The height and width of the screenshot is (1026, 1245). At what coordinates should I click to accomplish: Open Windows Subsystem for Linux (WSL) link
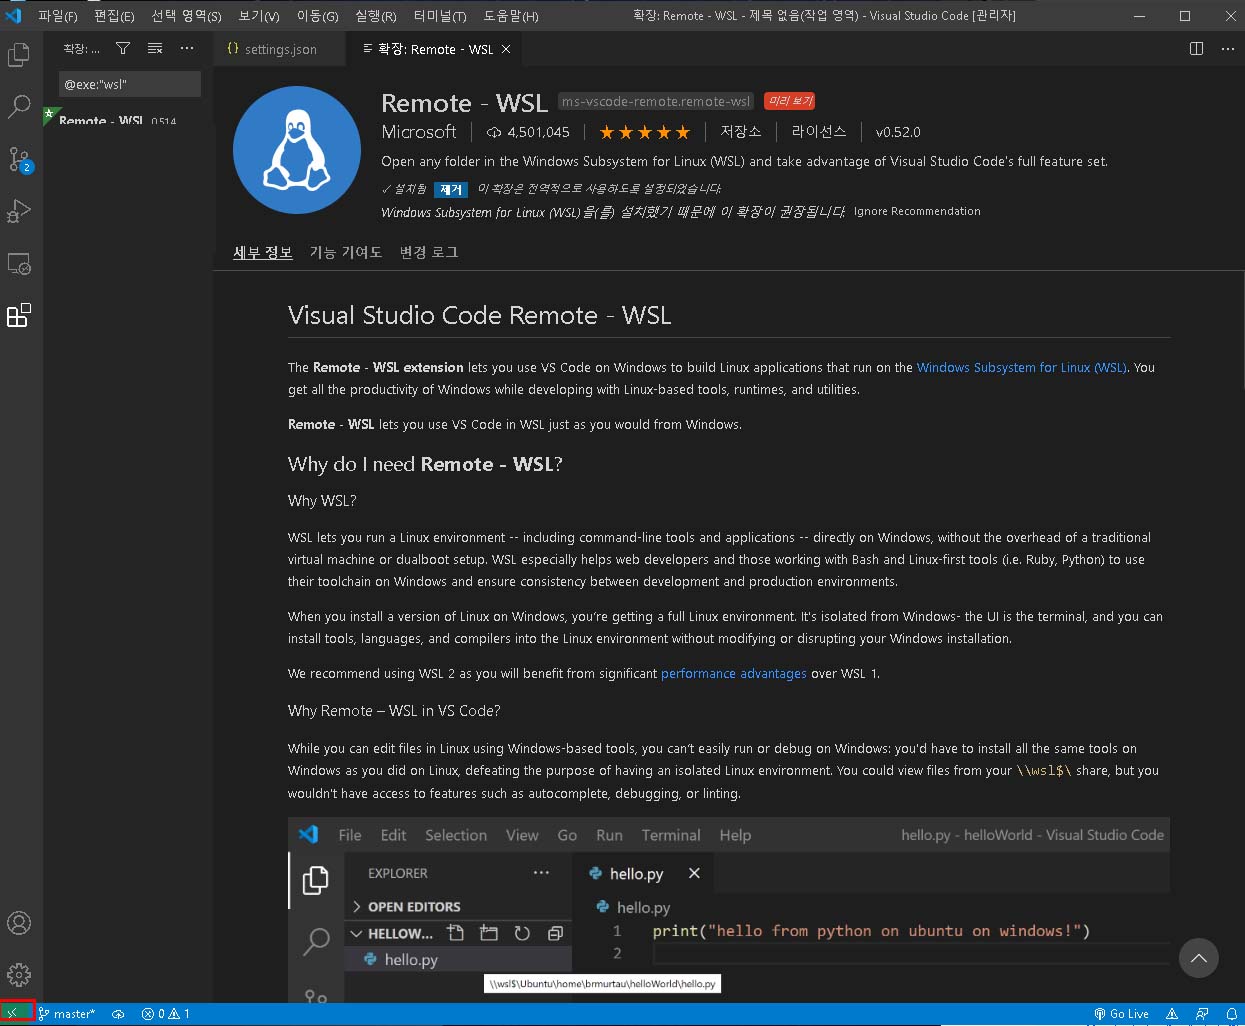coord(1021,367)
